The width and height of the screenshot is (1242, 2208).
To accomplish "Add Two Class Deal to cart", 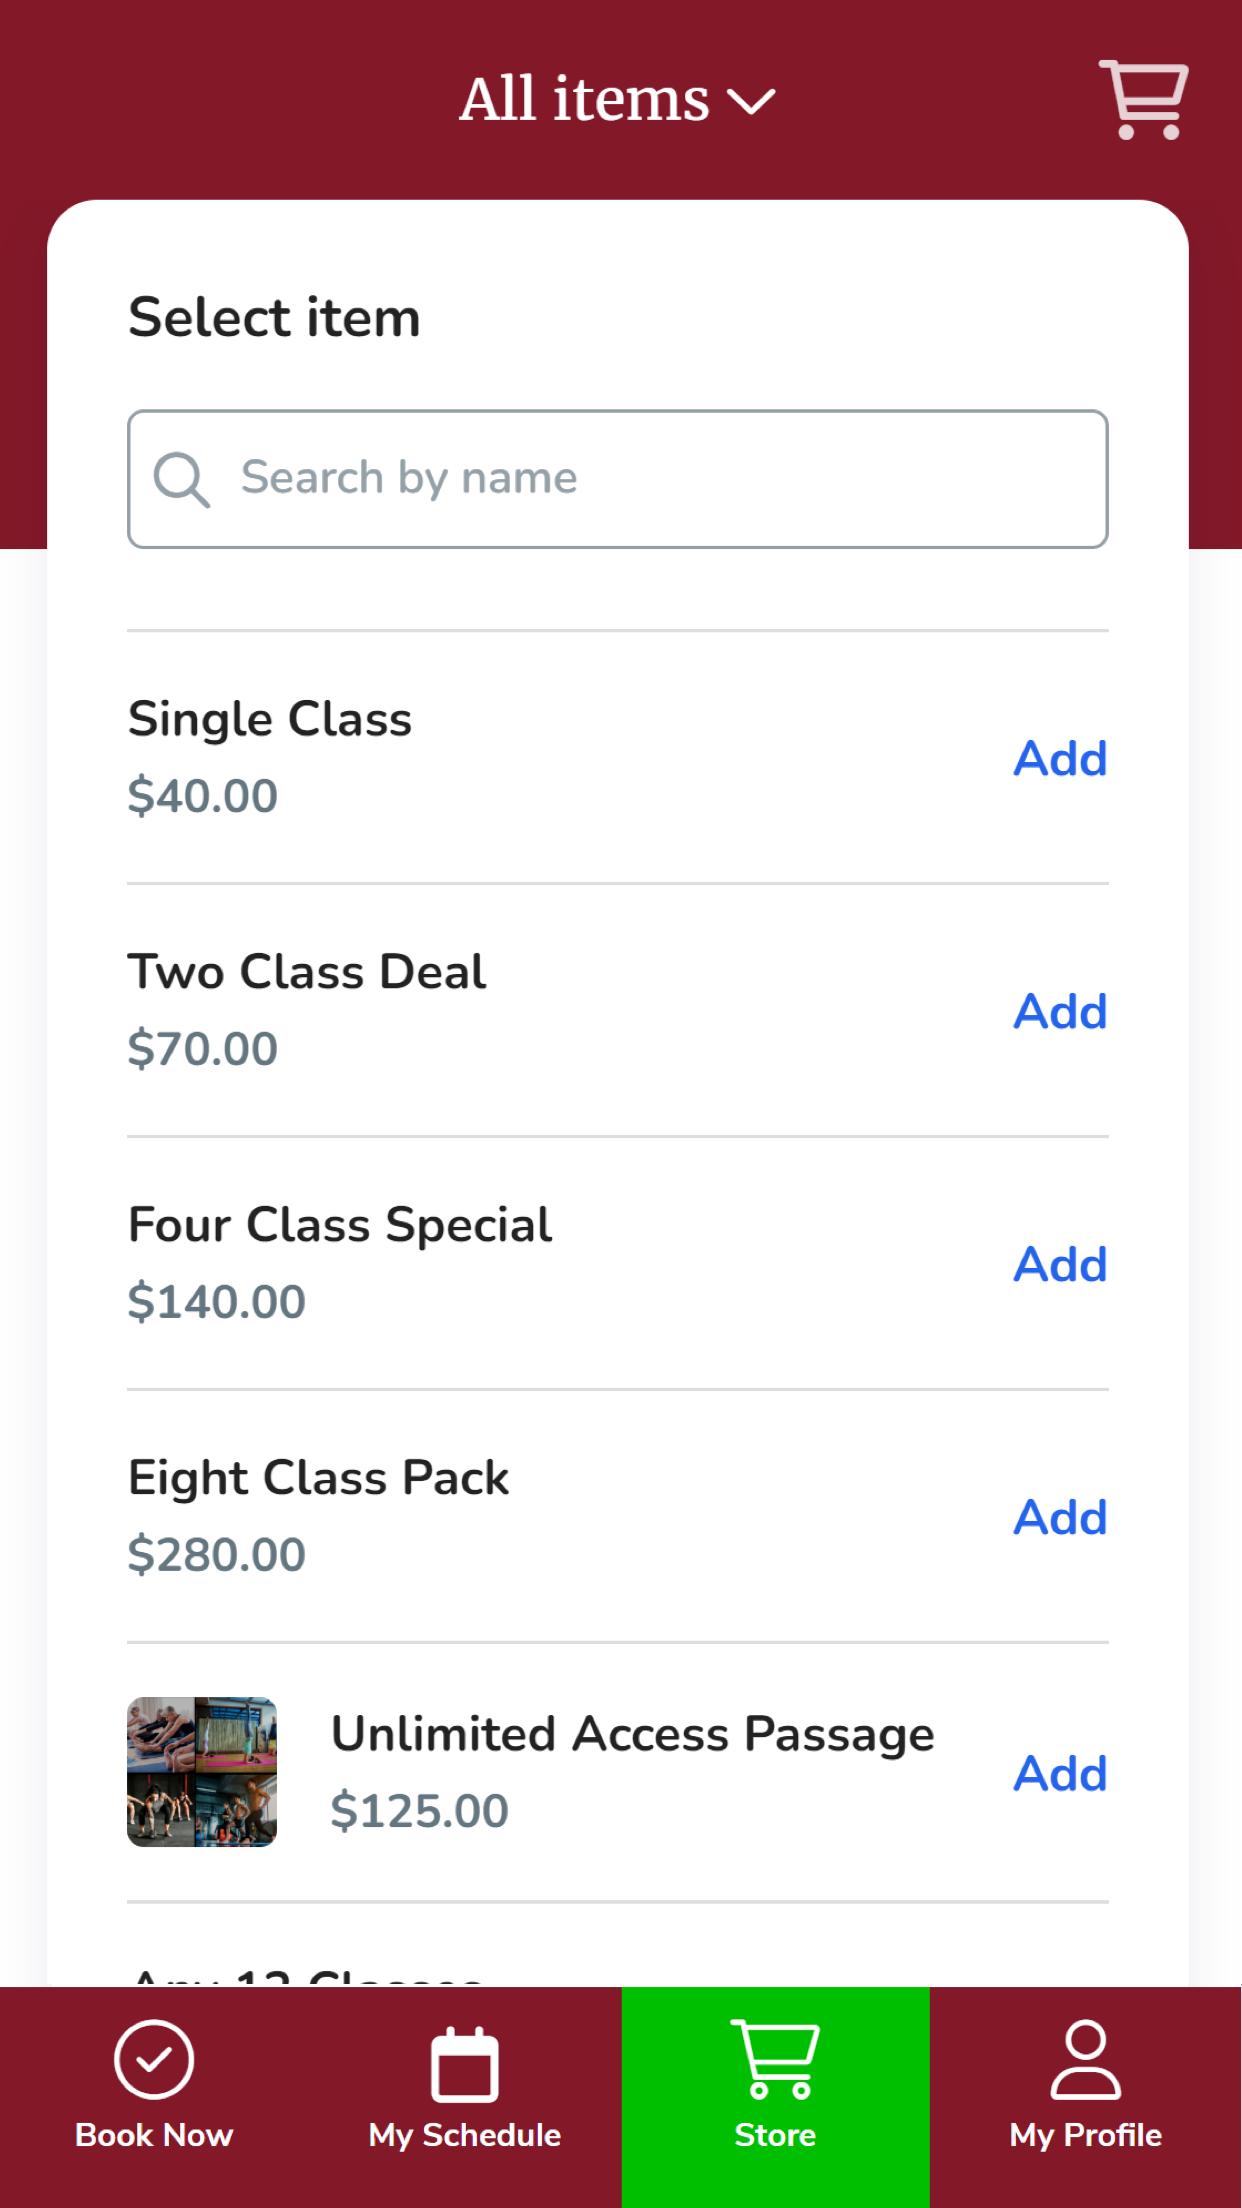I will tap(1060, 1011).
